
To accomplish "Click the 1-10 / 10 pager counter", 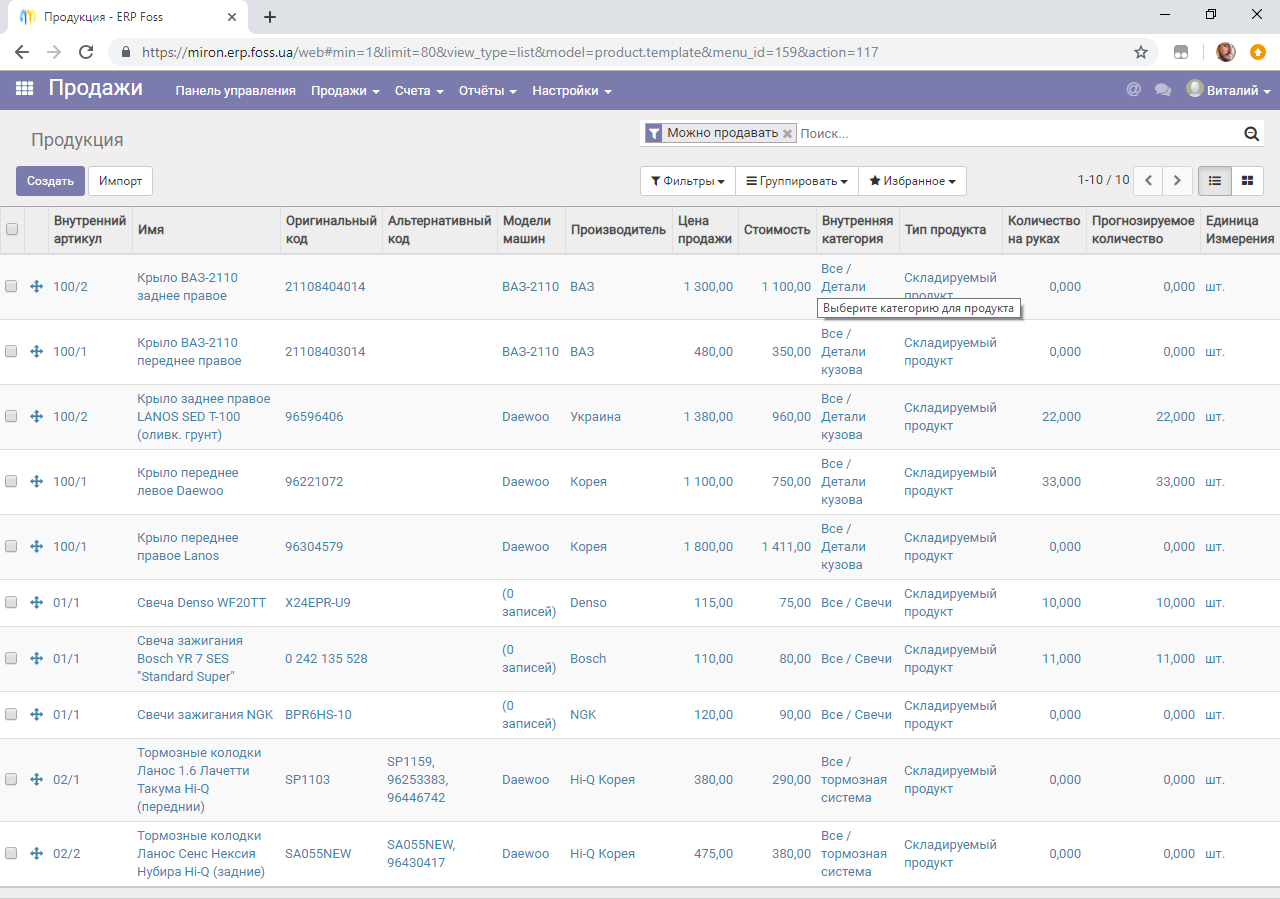I will click(1103, 180).
